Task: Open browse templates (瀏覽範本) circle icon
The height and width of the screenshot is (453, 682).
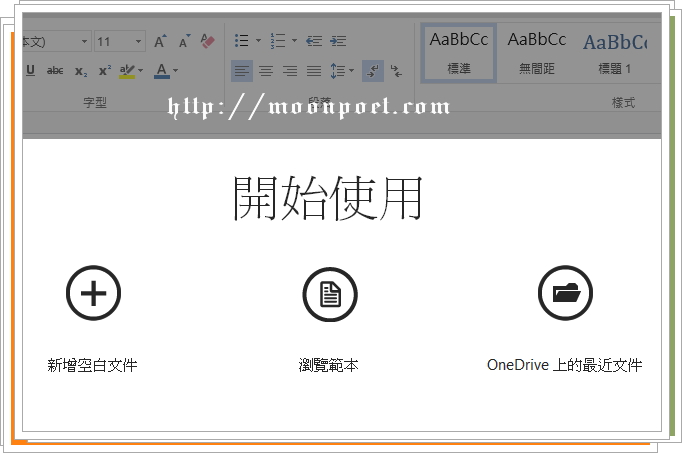Action: [x=330, y=294]
